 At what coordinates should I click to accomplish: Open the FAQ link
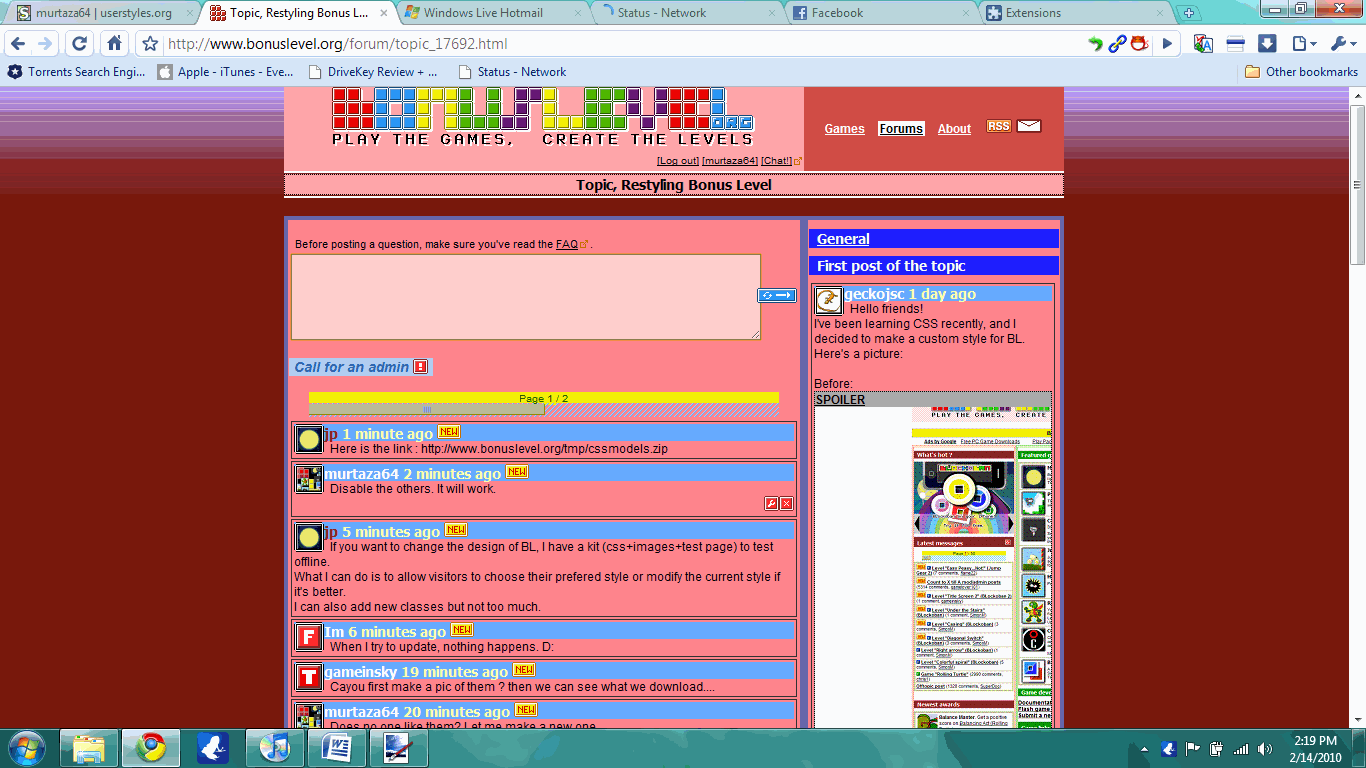pos(567,244)
